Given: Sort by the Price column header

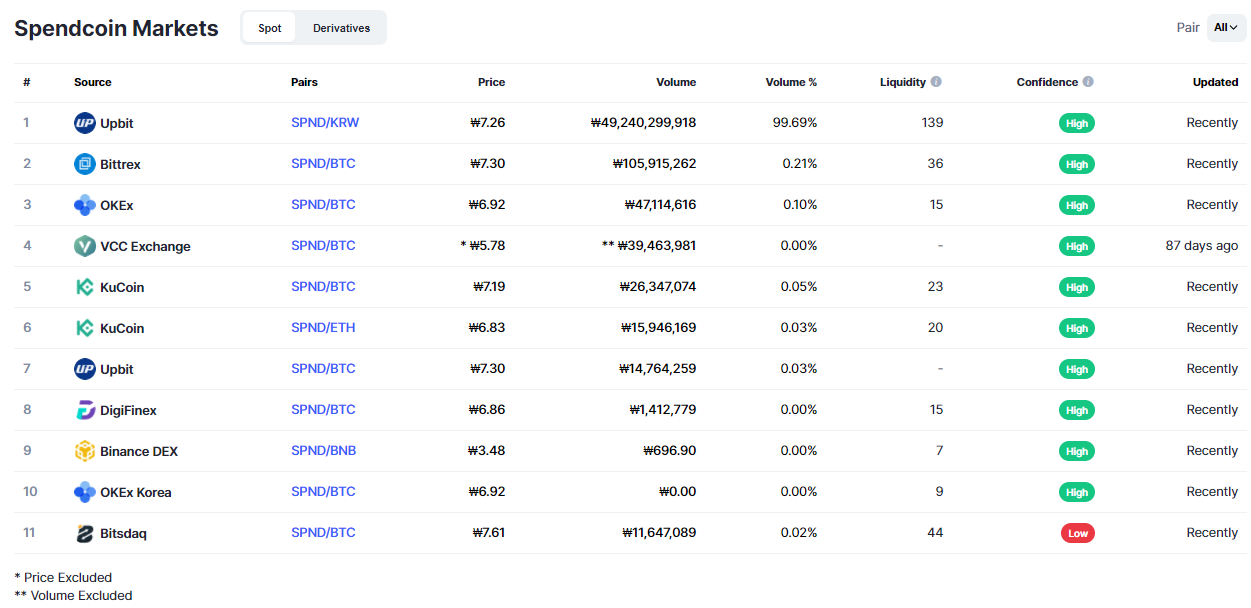Looking at the screenshot, I should 491,82.
